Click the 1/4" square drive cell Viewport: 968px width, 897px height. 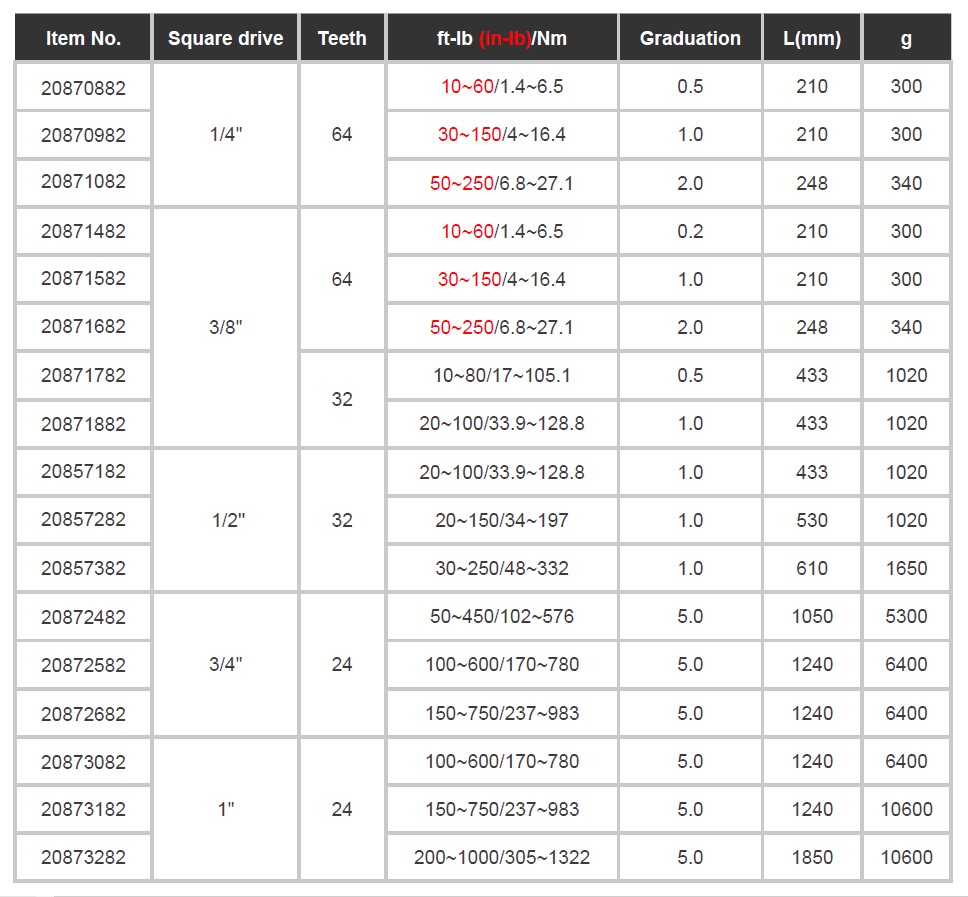(x=225, y=135)
